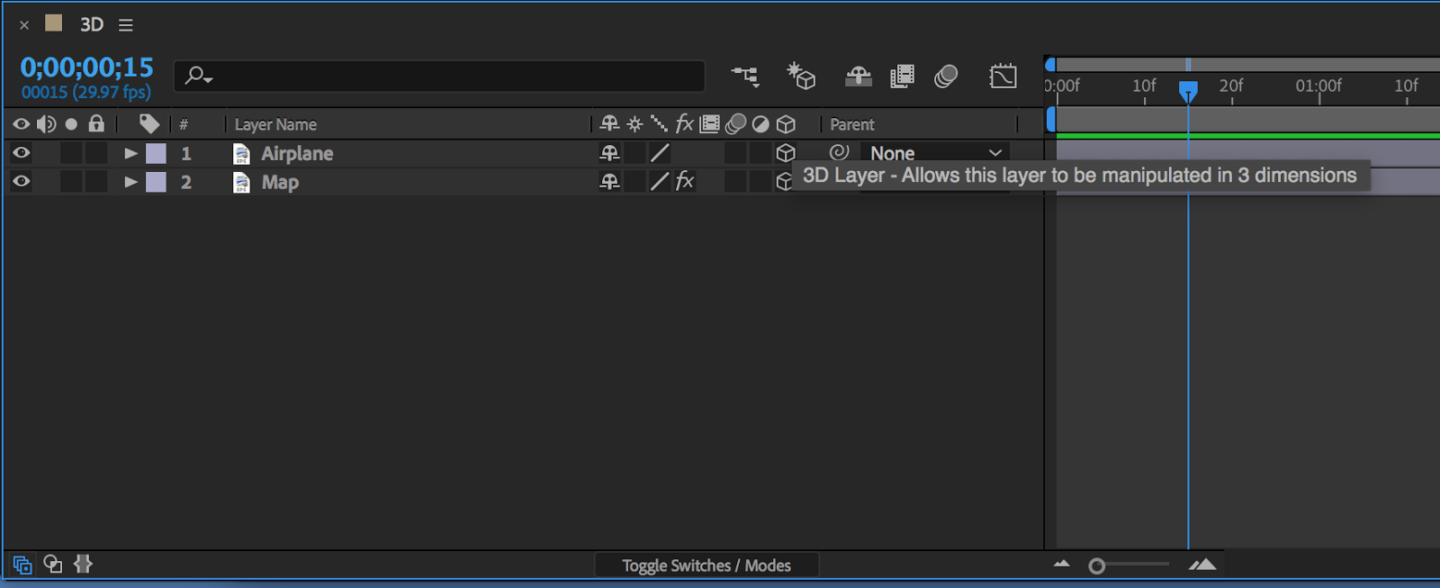Toggle Shy switch on Map layer
Screen dimensions: 1440x588
tap(609, 182)
